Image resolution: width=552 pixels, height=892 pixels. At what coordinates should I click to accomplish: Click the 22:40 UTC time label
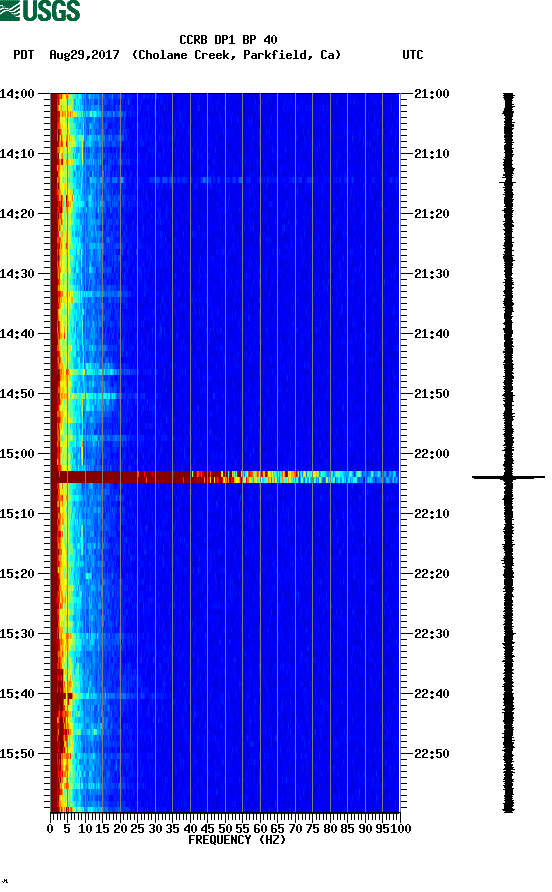tap(431, 694)
